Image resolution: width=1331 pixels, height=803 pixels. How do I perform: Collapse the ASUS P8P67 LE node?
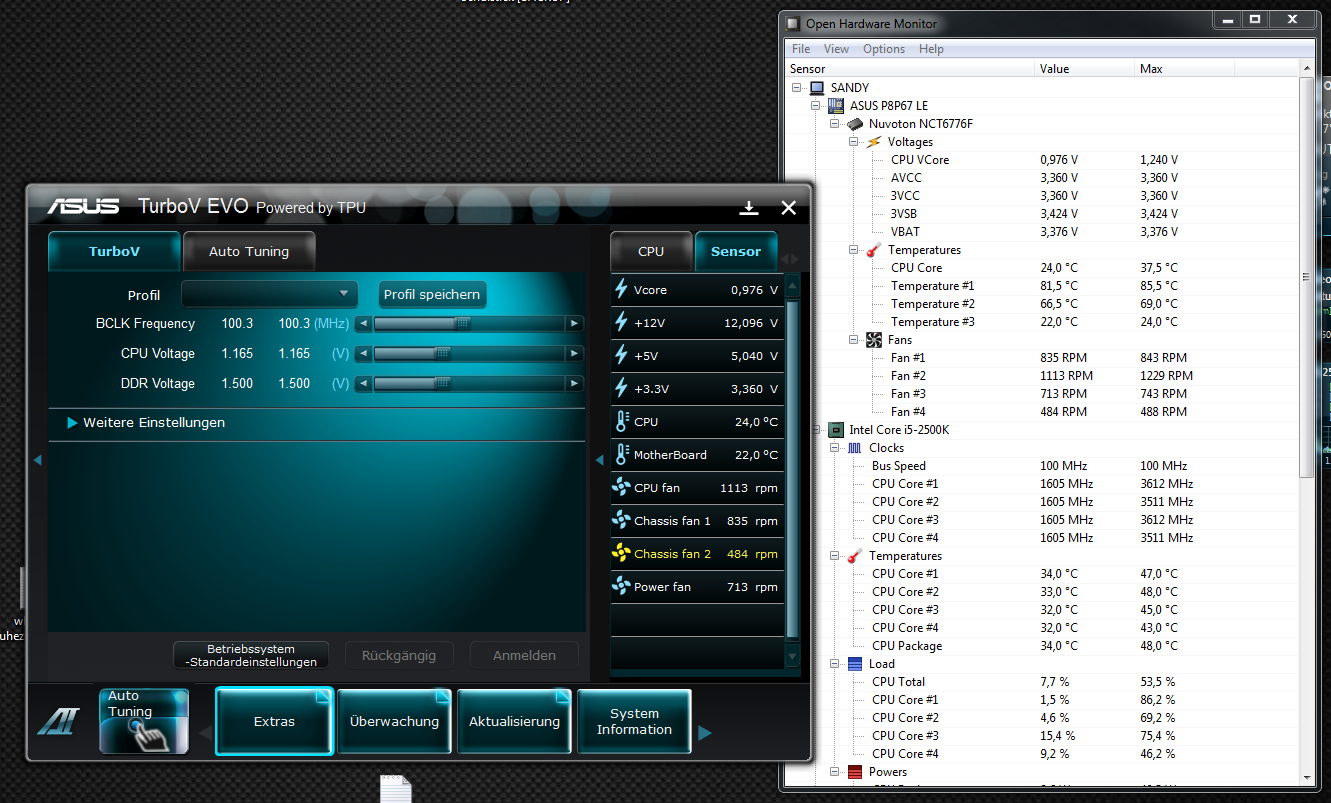[x=816, y=106]
